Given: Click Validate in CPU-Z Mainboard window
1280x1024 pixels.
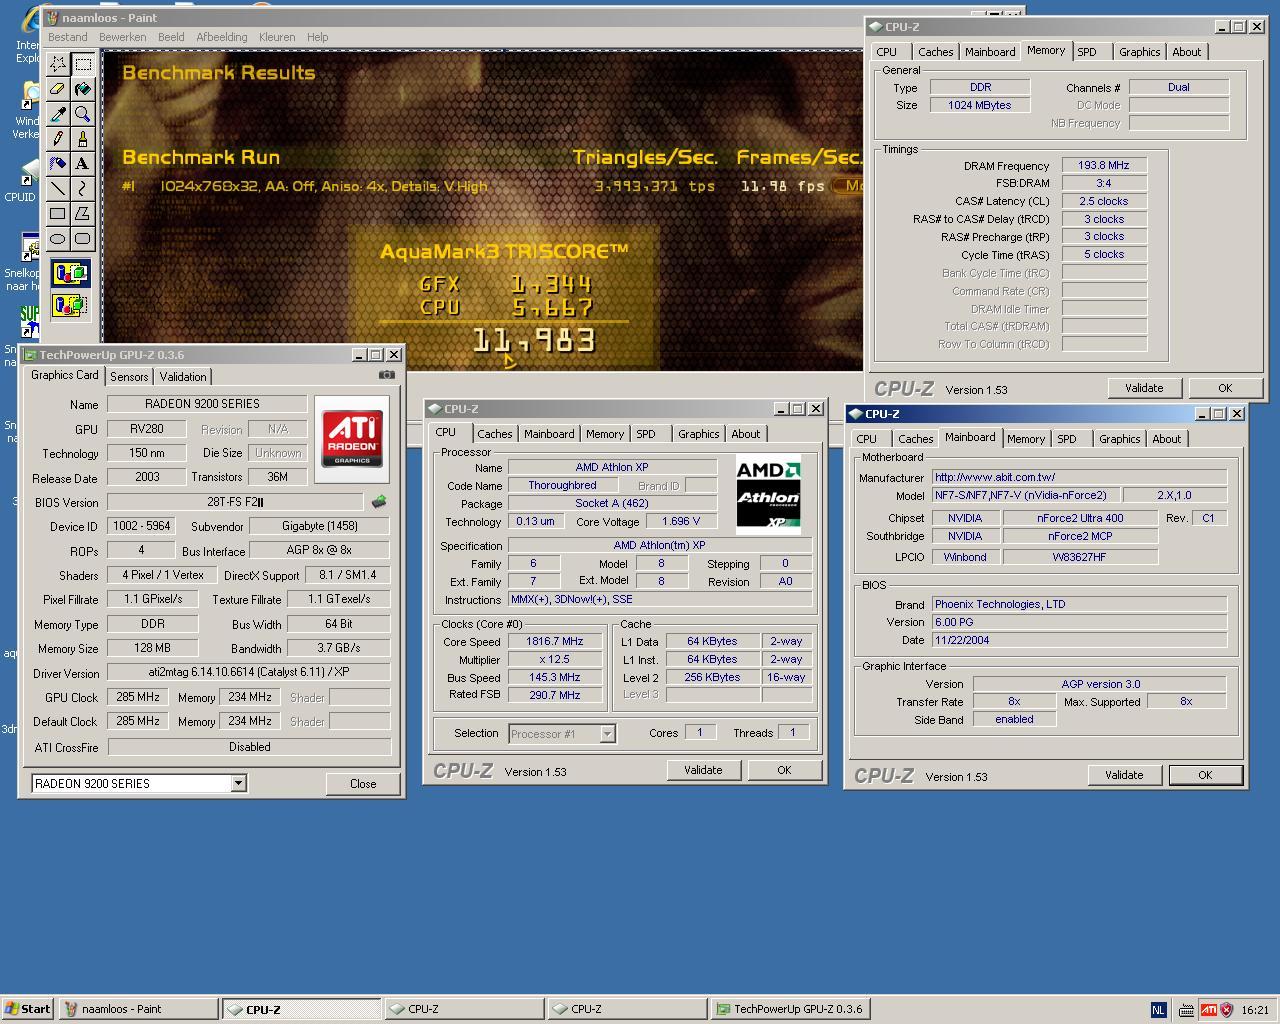Looking at the screenshot, I should point(1124,775).
